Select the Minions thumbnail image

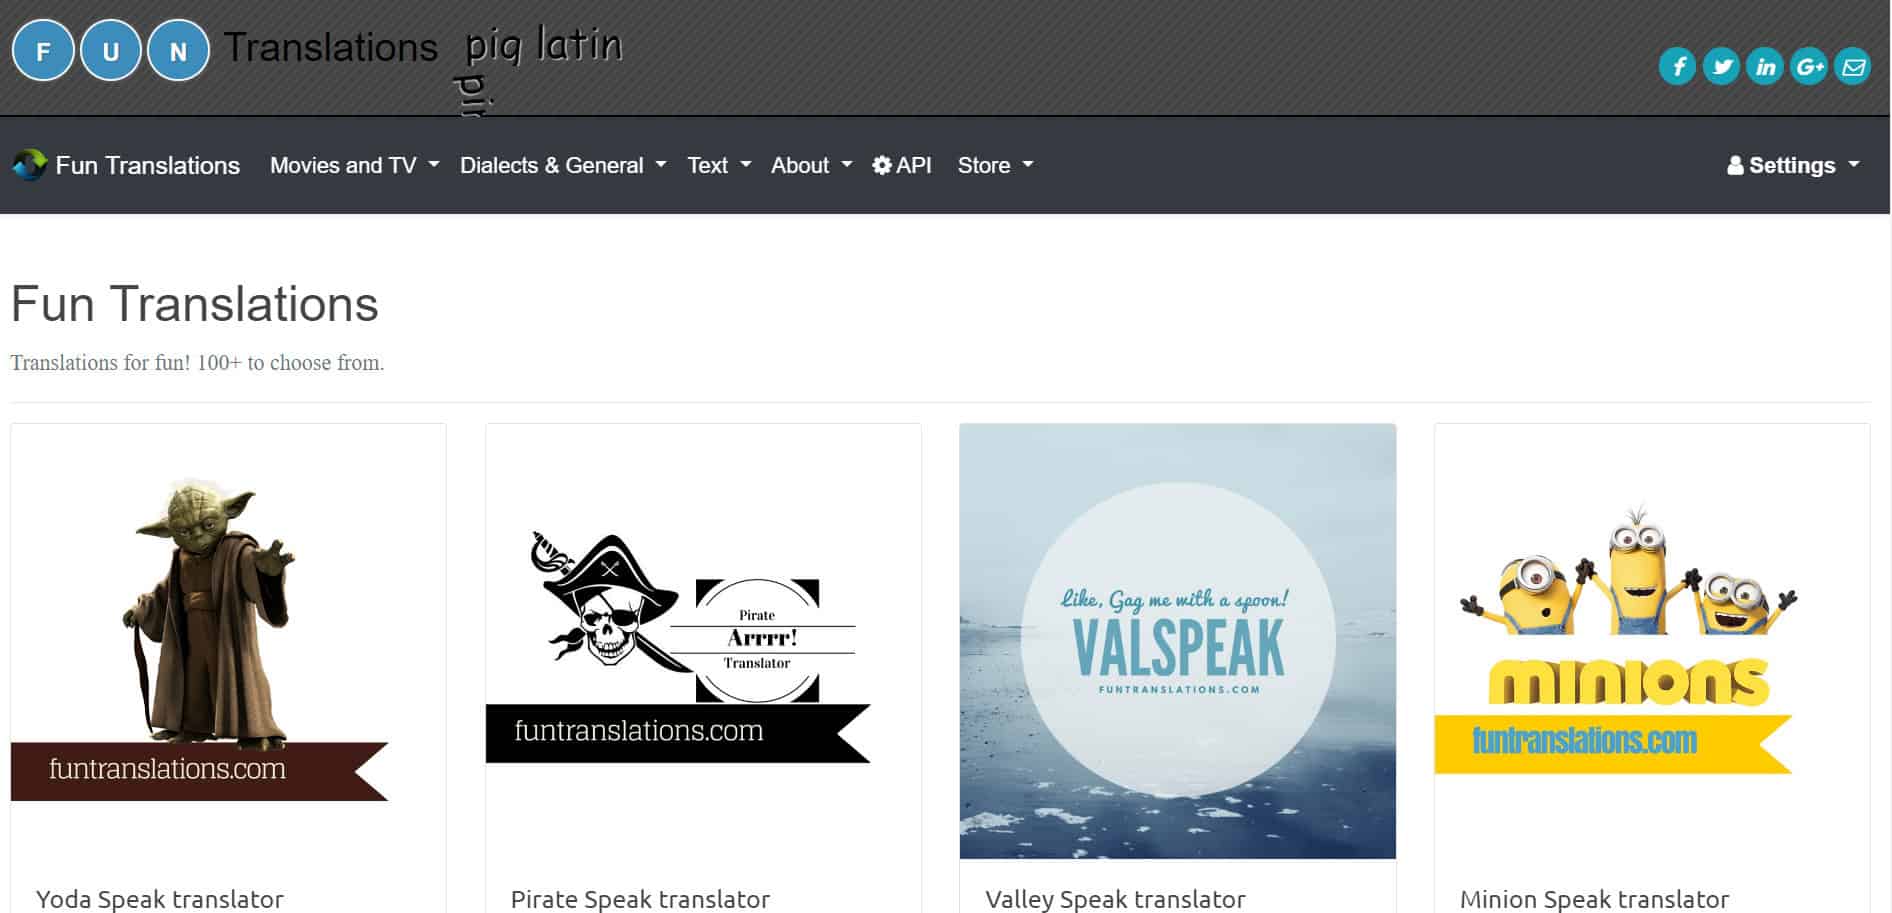[x=1627, y=641]
